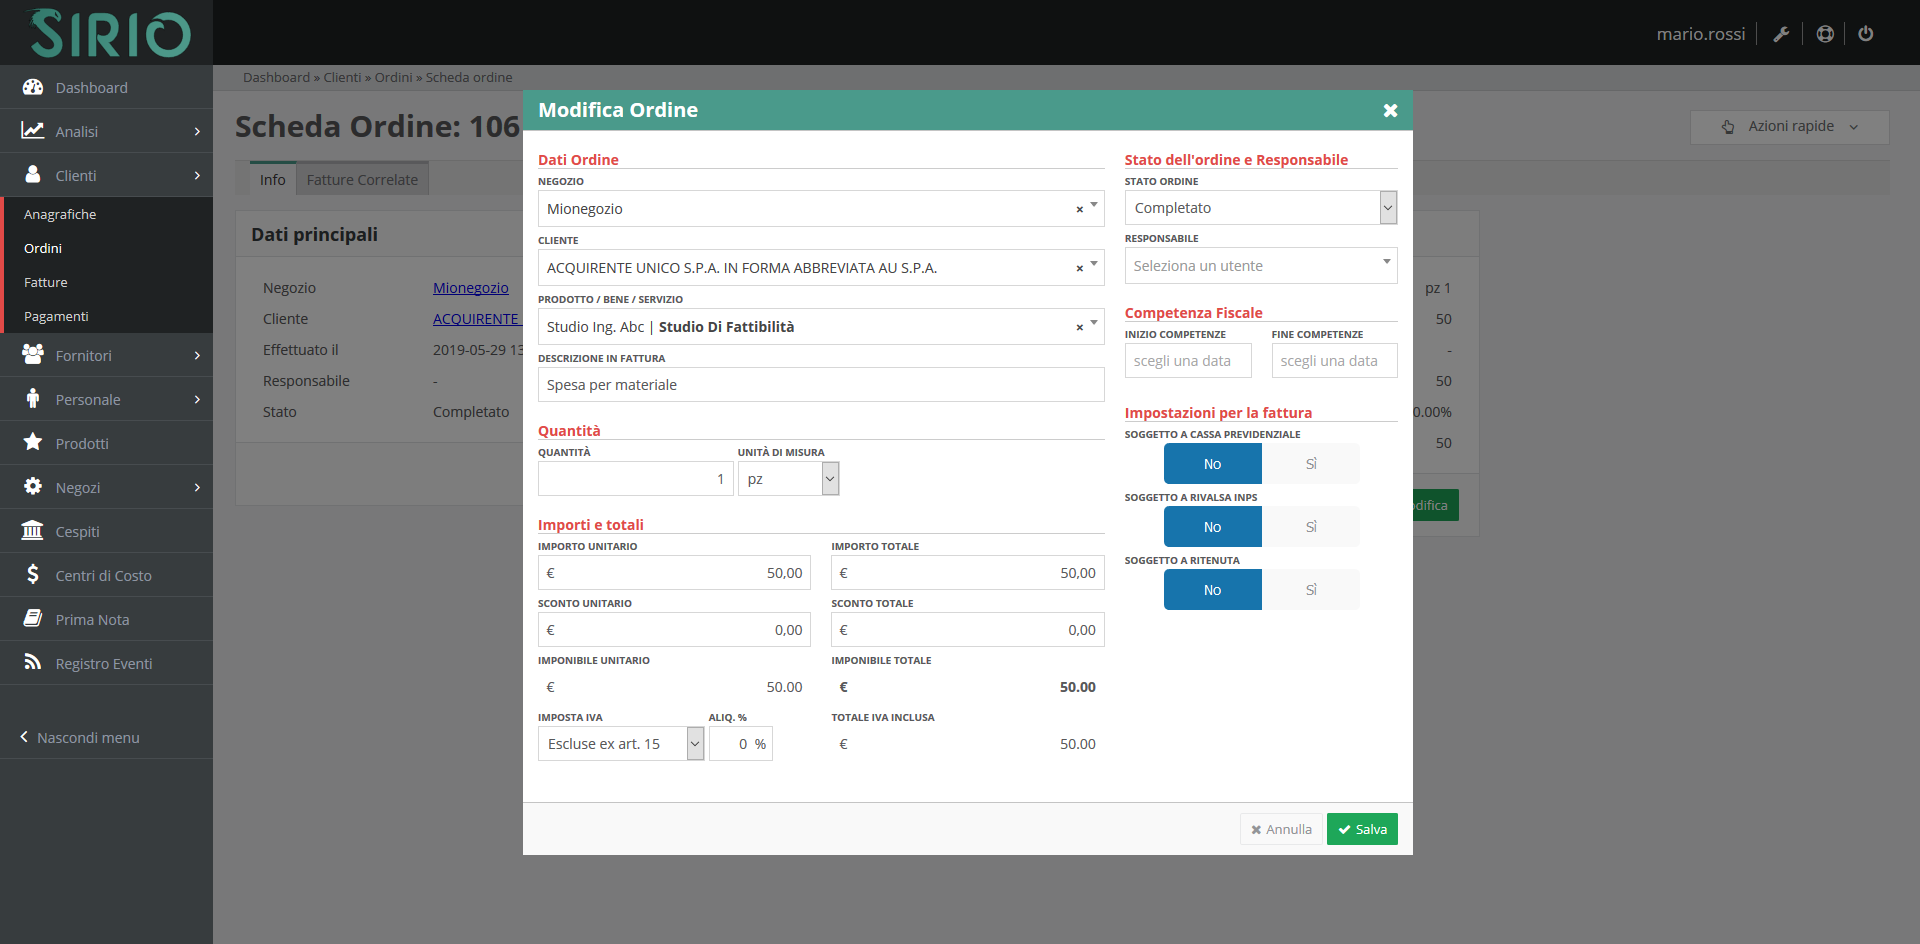This screenshot has width=1920, height=944.
Task: Enable Soggetto a Rivalsa INPS
Action: click(x=1311, y=526)
